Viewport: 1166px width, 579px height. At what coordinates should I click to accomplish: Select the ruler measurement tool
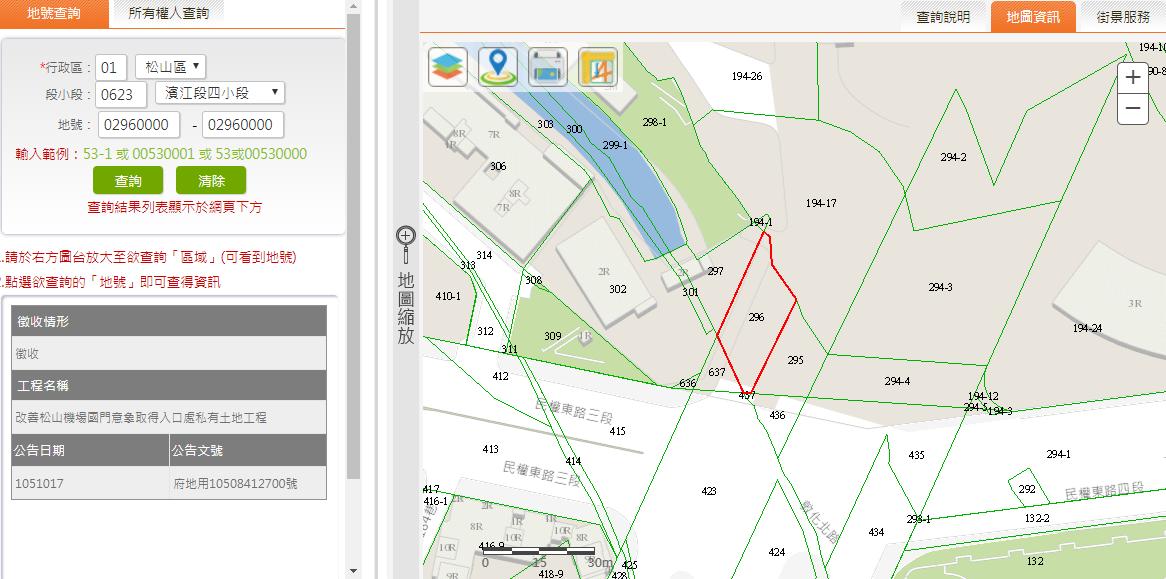click(x=598, y=67)
